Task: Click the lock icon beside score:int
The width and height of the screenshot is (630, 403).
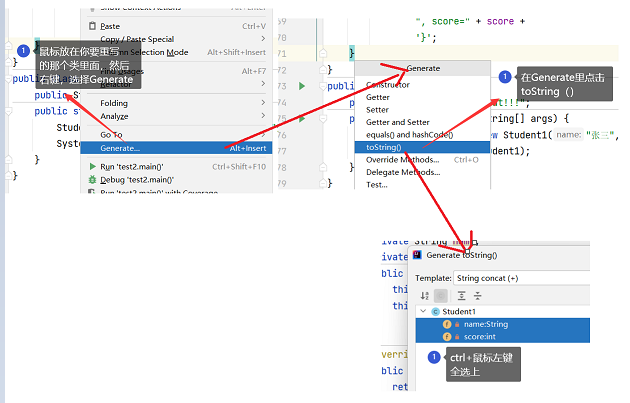Action: (457, 337)
